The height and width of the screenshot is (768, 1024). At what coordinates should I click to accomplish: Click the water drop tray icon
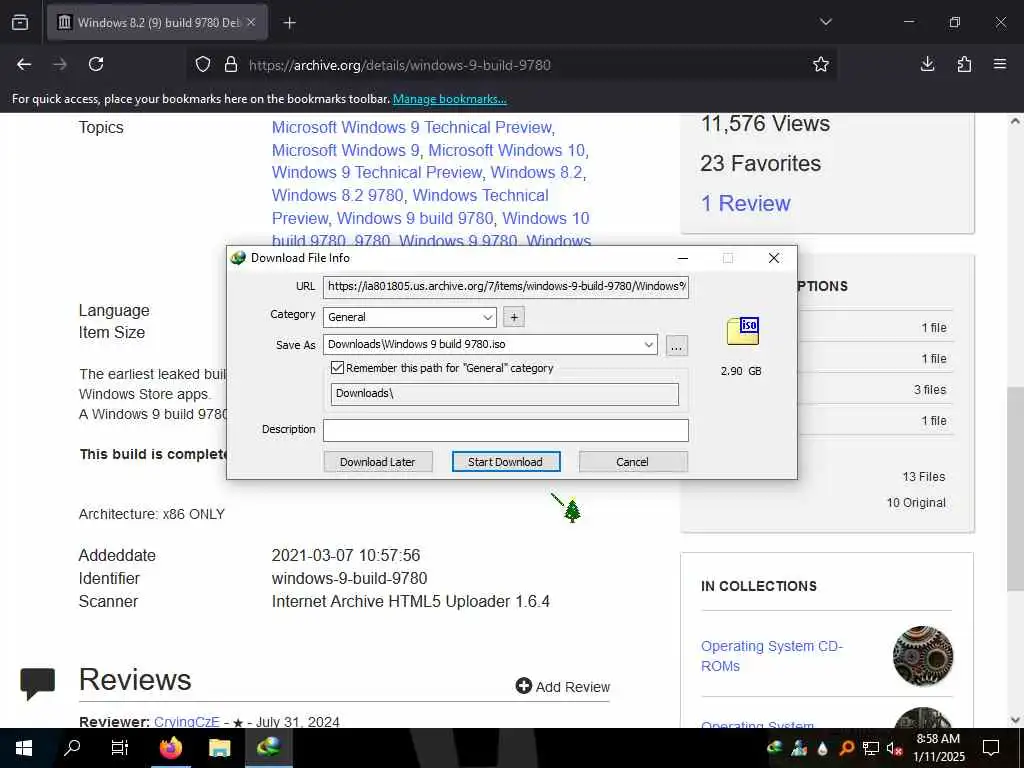tap(823, 748)
